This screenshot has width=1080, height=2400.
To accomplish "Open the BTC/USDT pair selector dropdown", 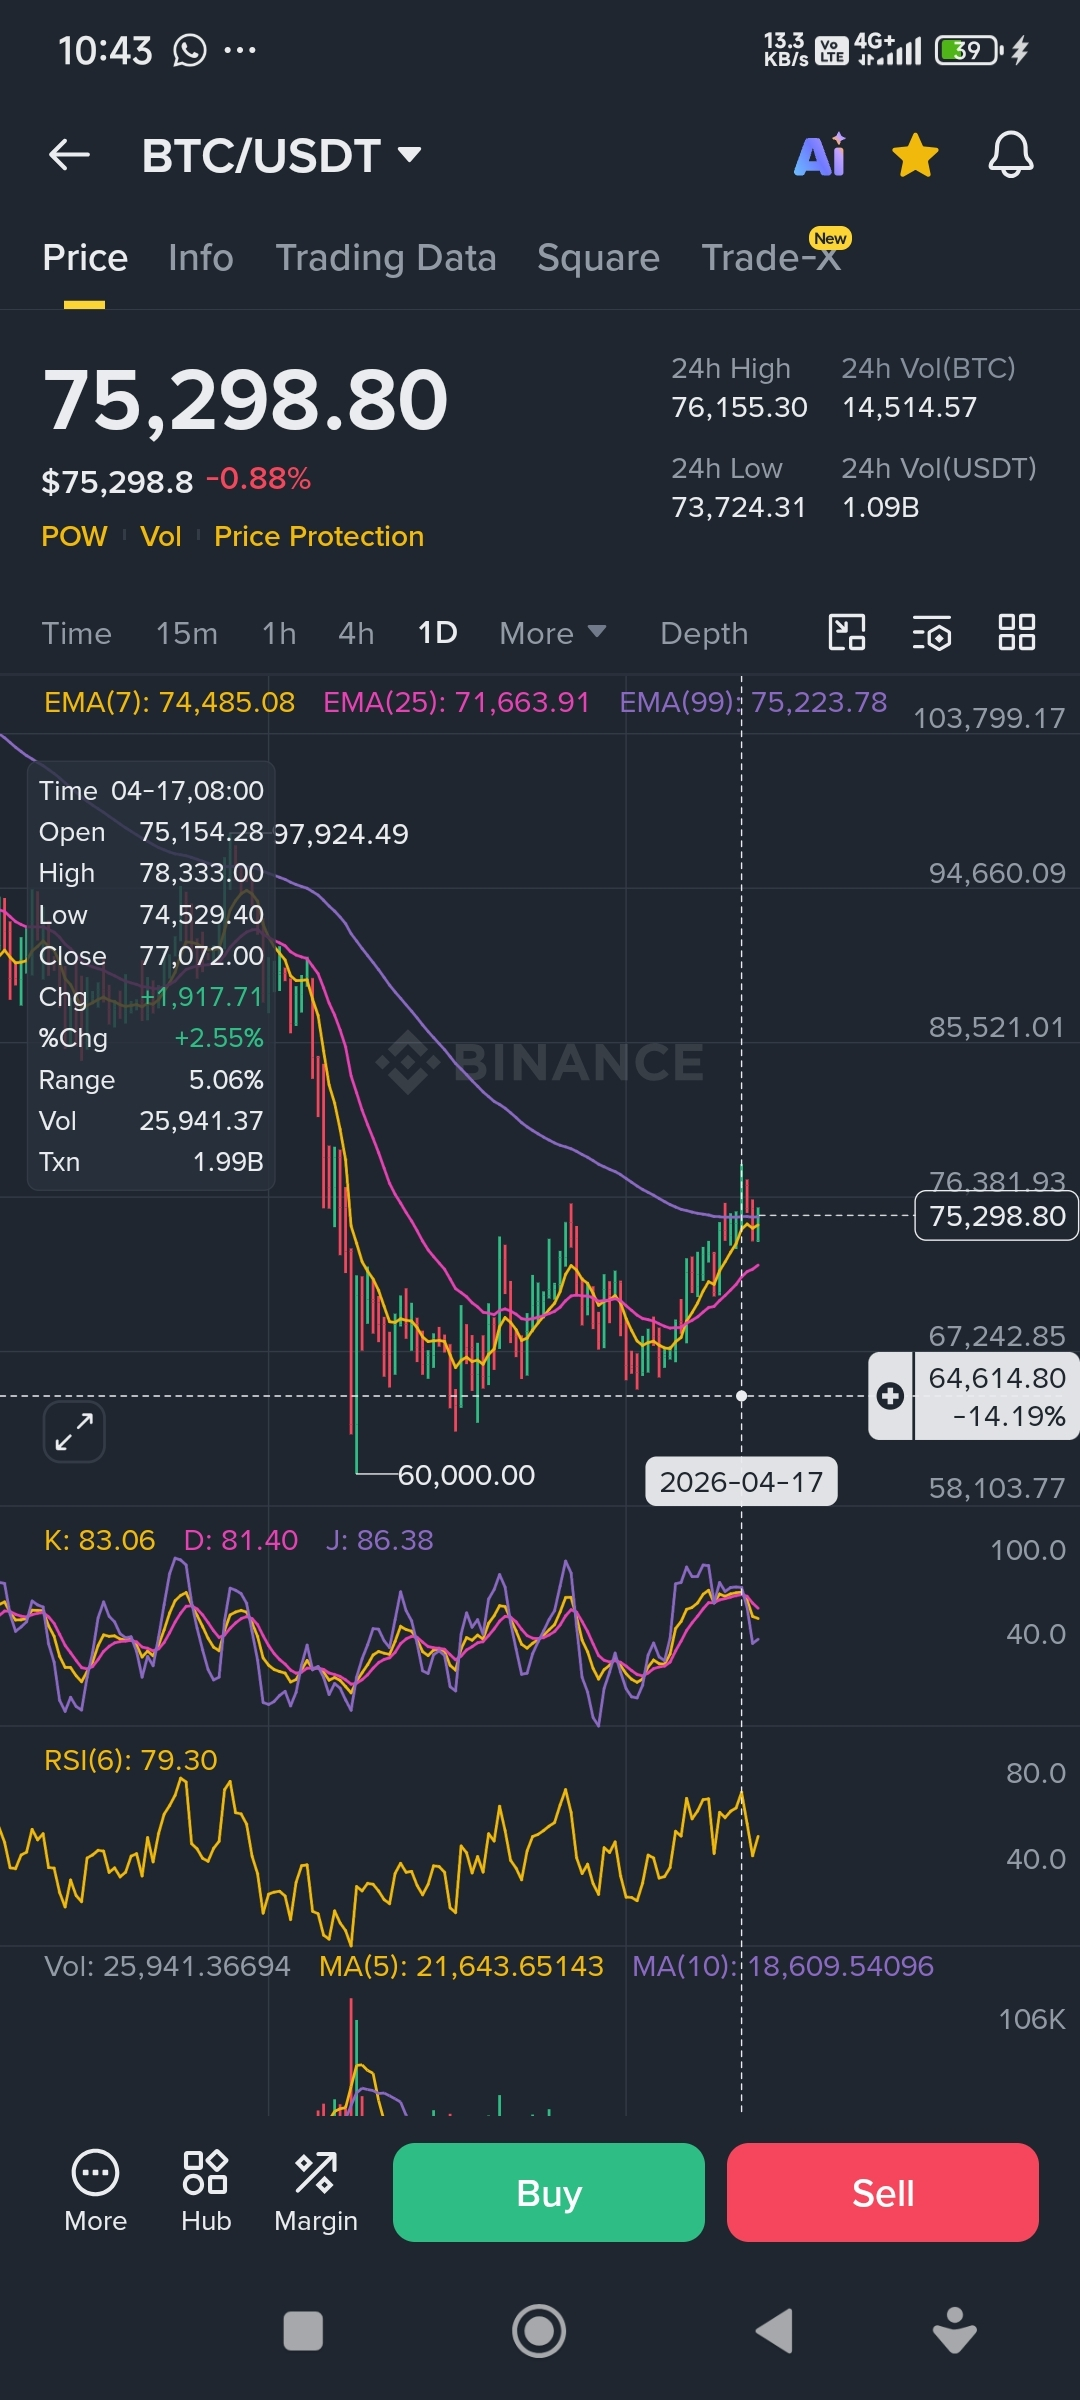I will click(282, 155).
